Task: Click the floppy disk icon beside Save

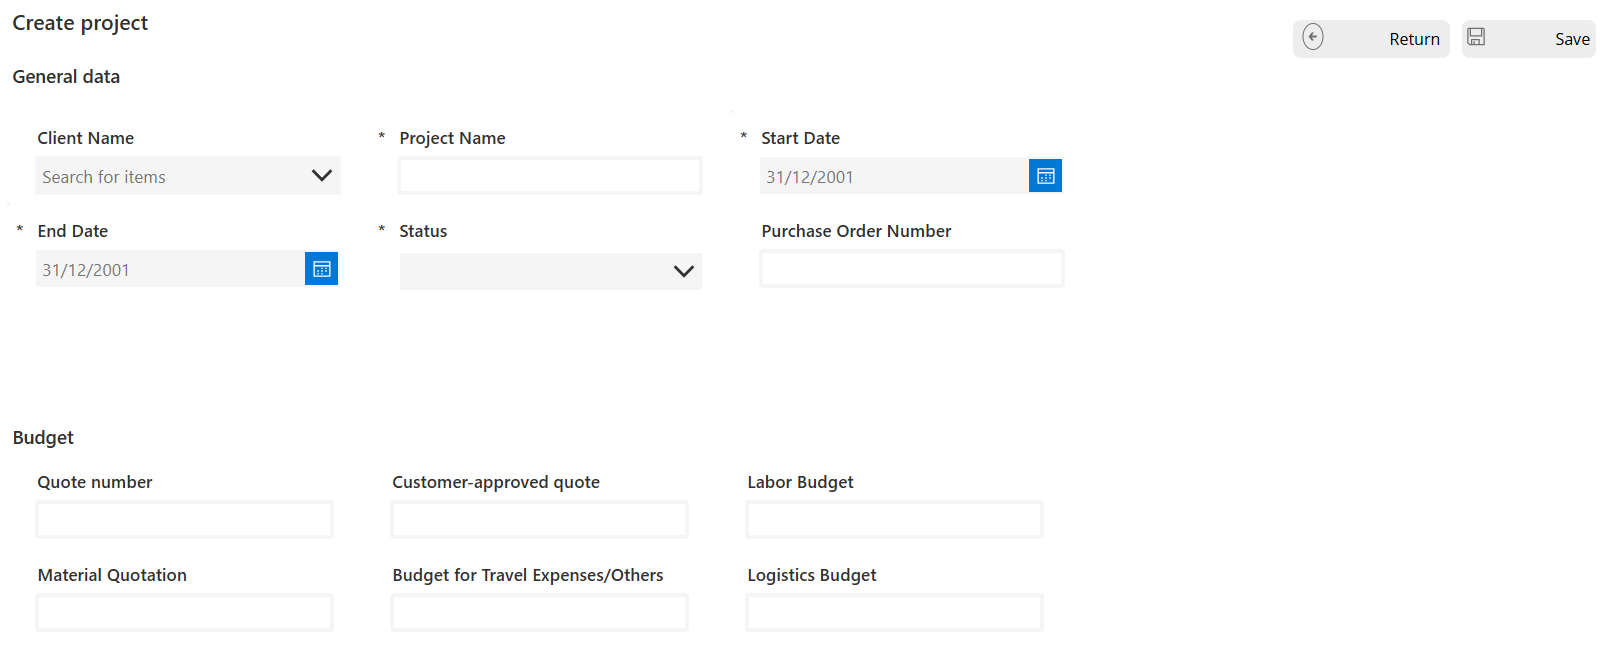Action: tap(1476, 38)
